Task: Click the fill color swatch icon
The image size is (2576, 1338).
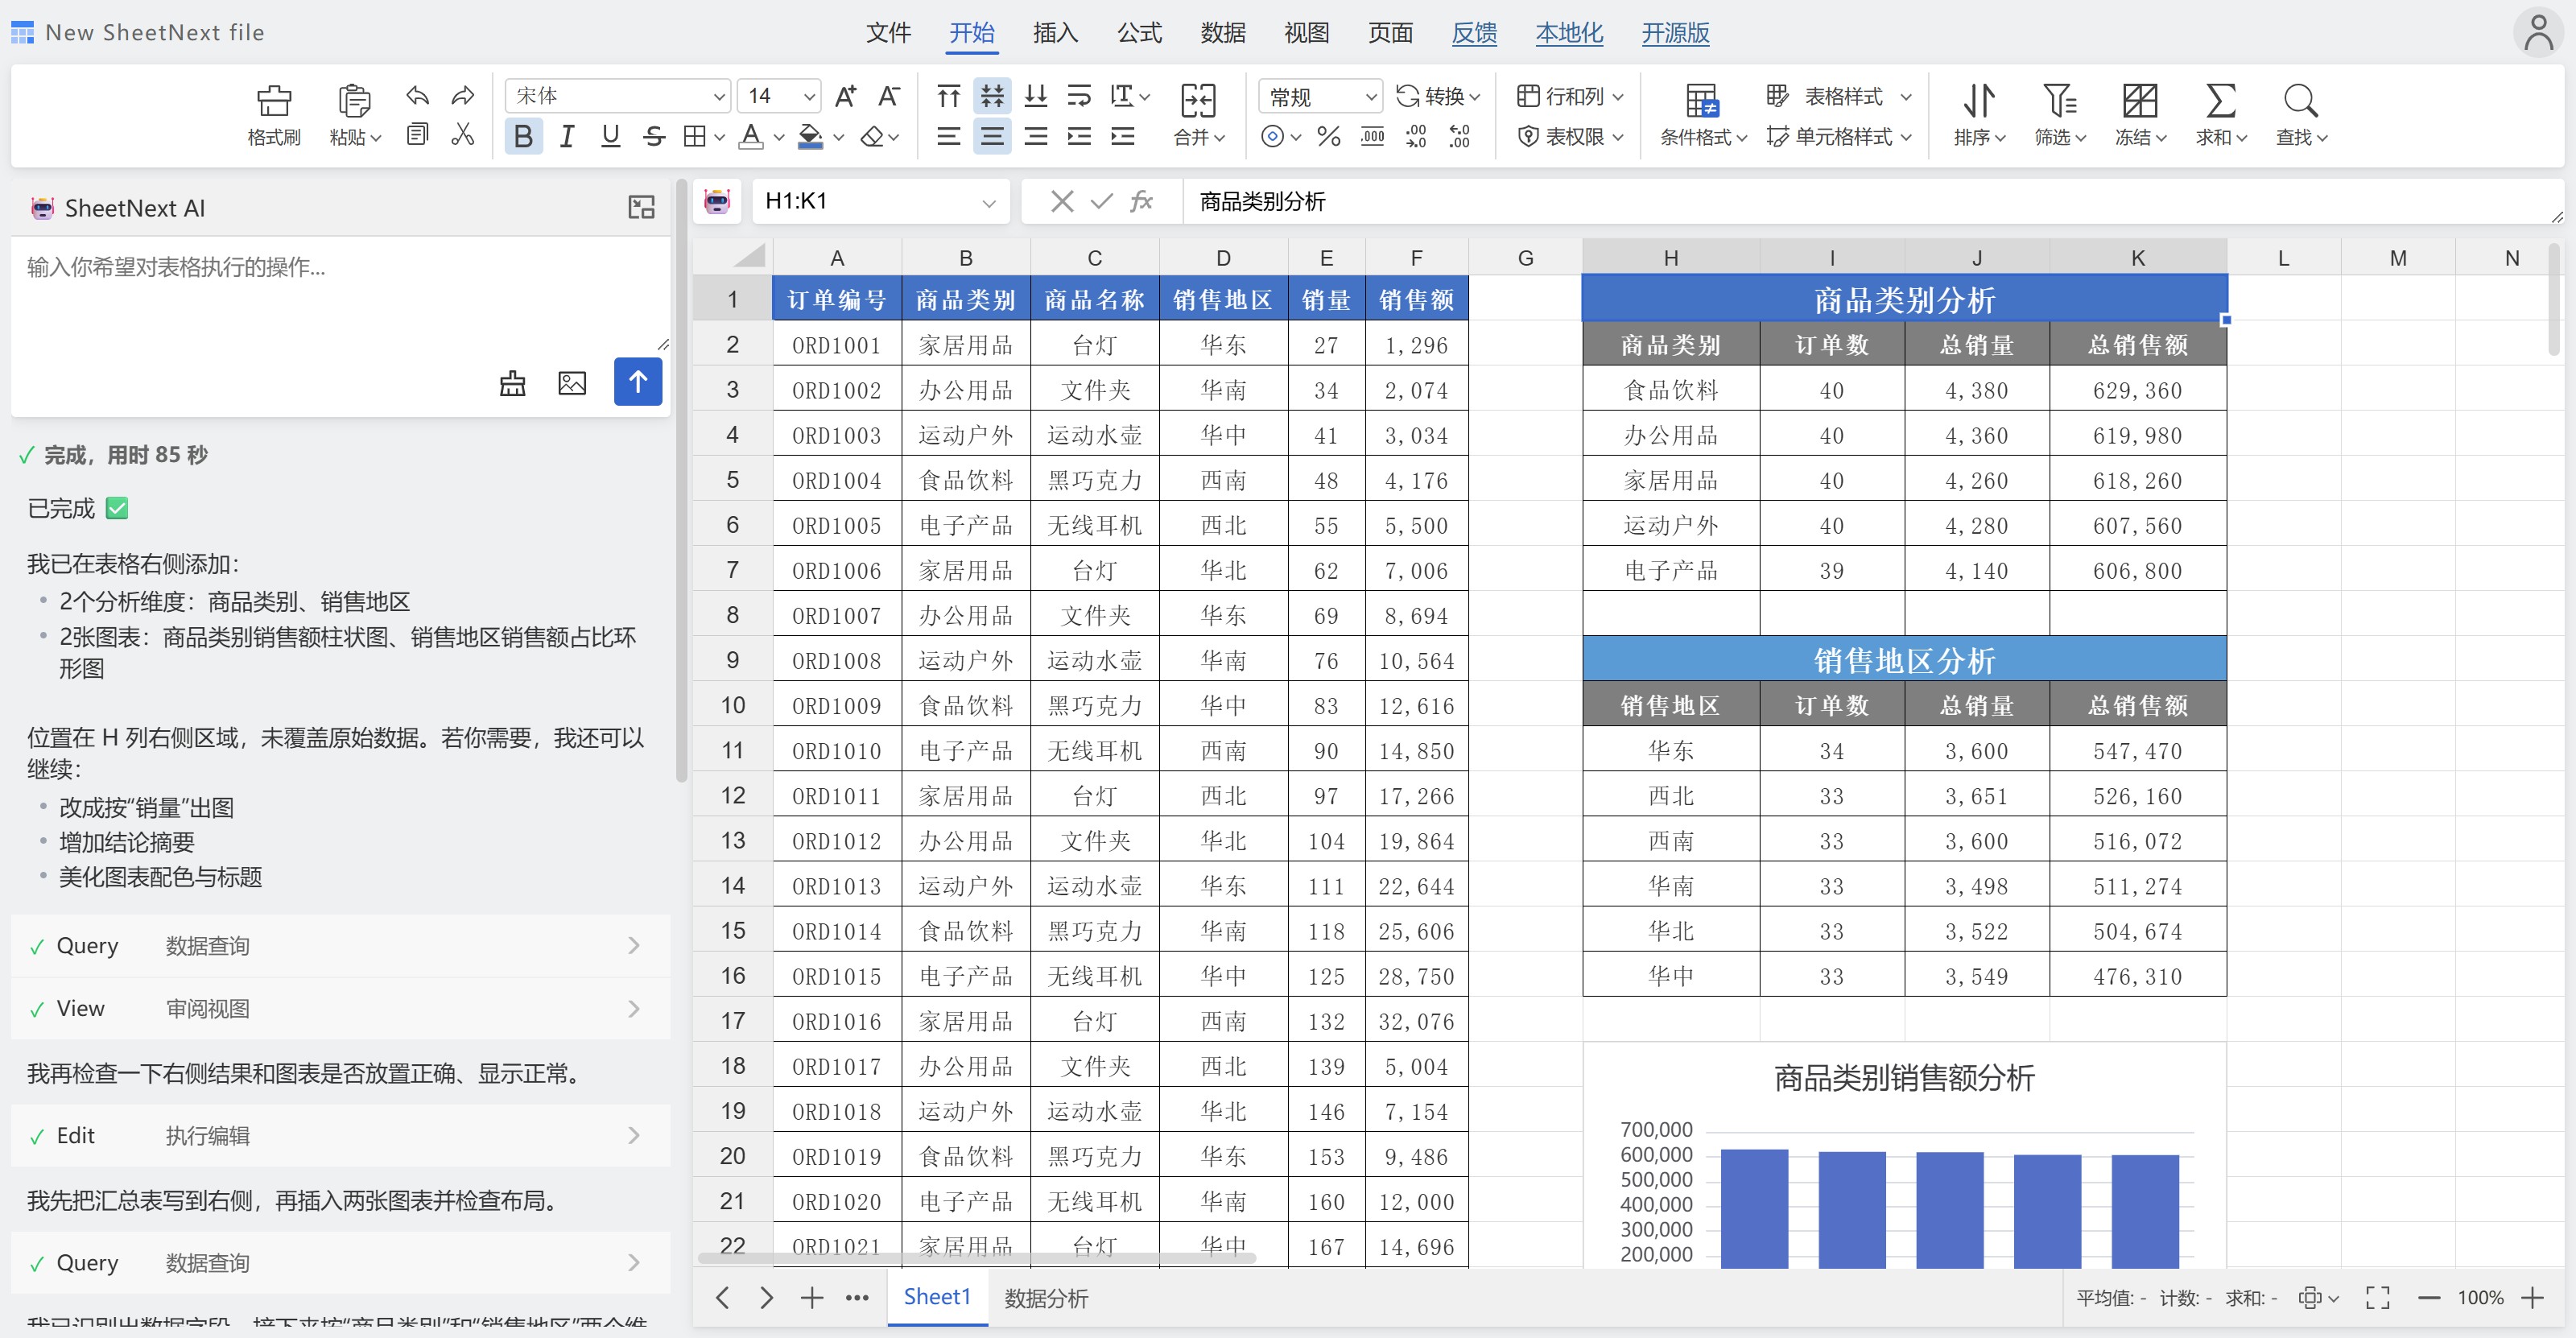Action: (810, 136)
